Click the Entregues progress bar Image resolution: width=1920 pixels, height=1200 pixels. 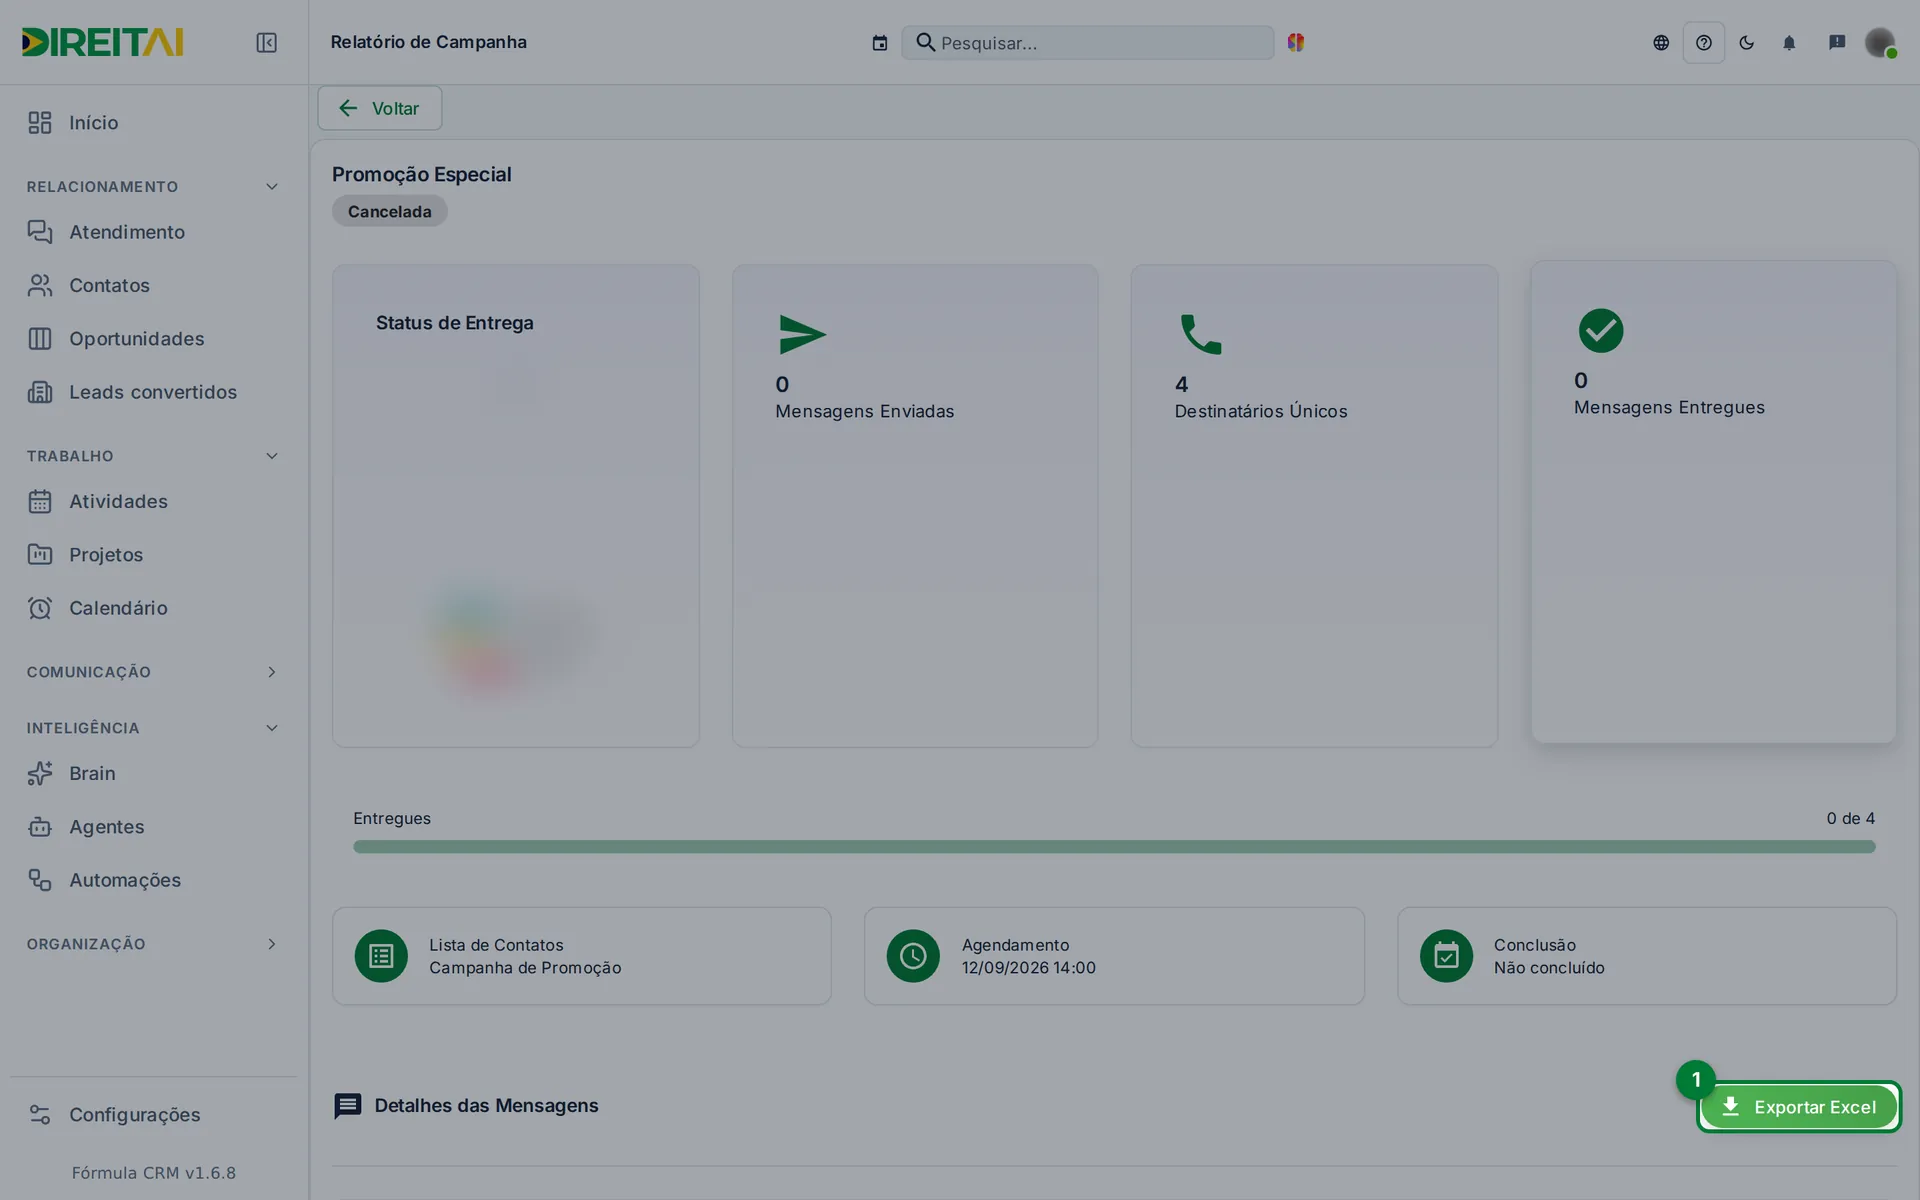(x=1114, y=847)
